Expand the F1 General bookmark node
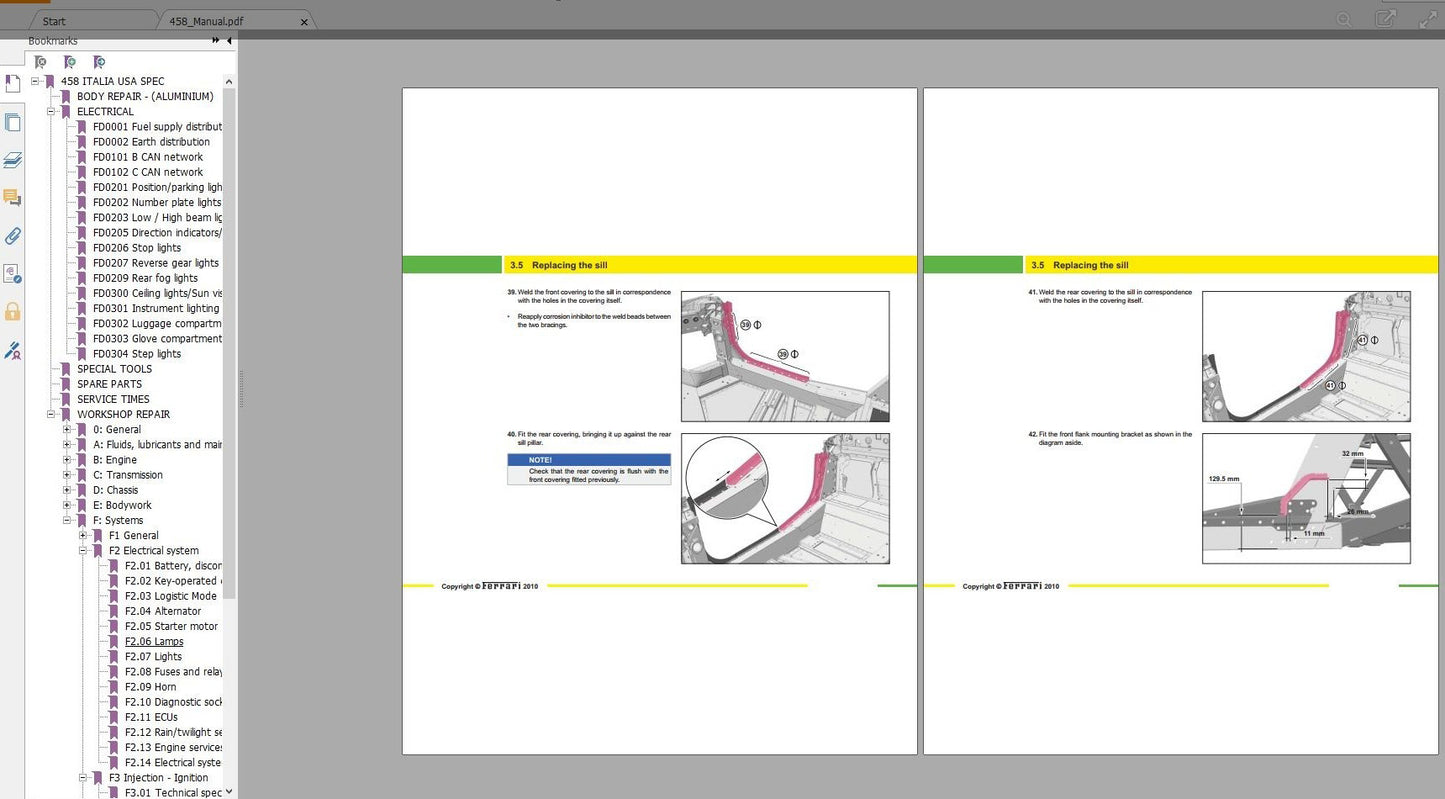This screenshot has height=799, width=1445. click(x=84, y=536)
